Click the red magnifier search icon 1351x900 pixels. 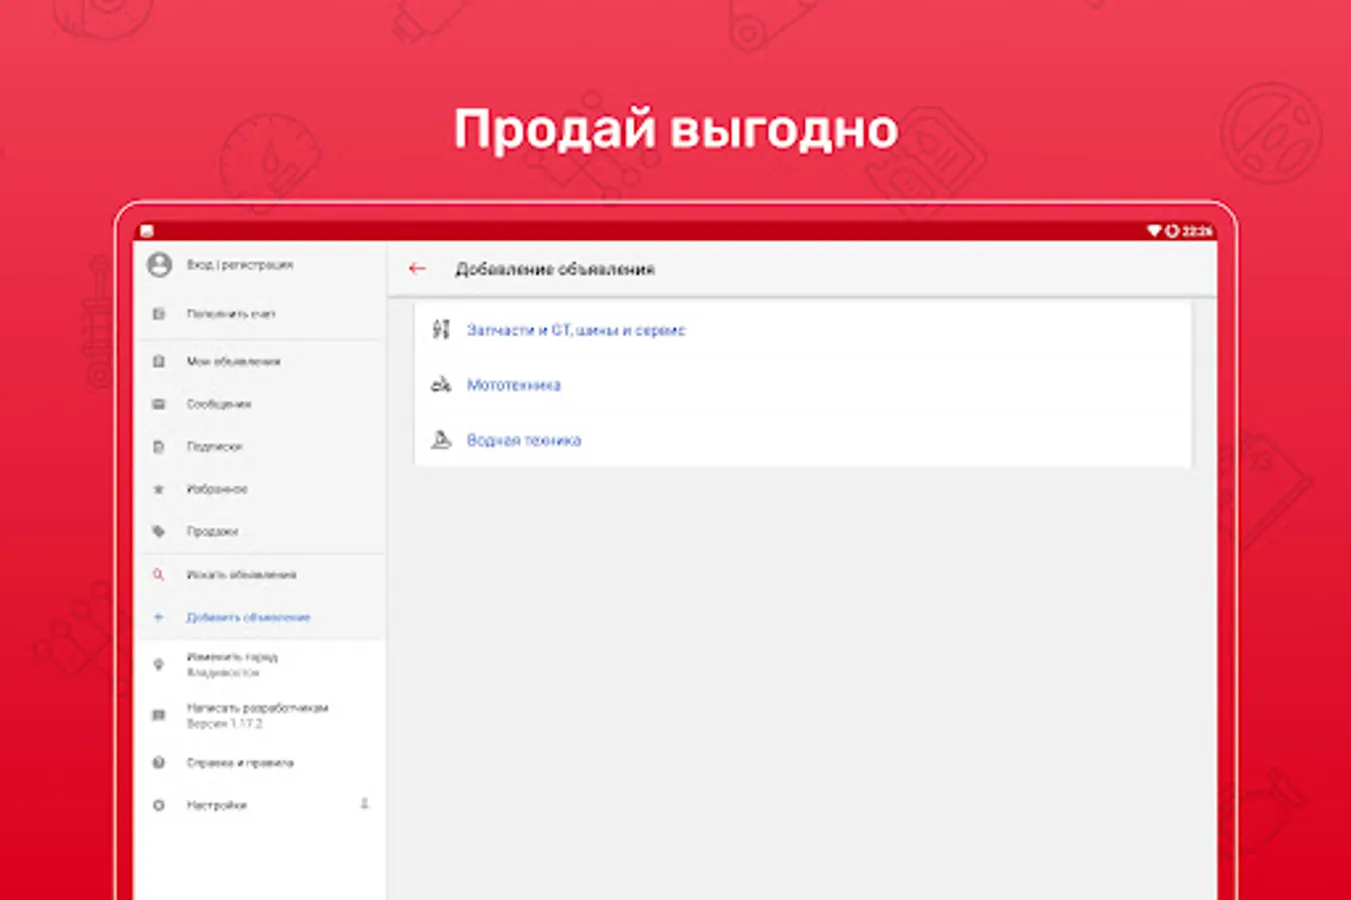pos(158,574)
